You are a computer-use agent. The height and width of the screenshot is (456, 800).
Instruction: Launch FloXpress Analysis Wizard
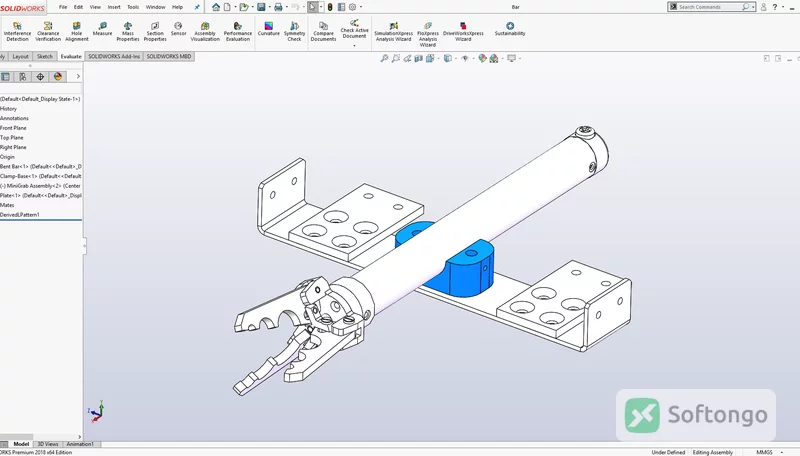pos(428,34)
